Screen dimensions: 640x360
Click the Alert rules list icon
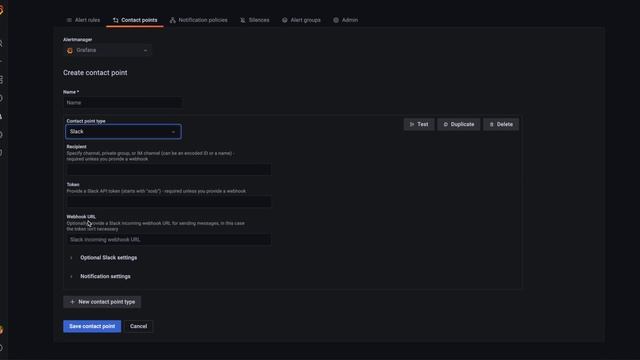[69, 20]
